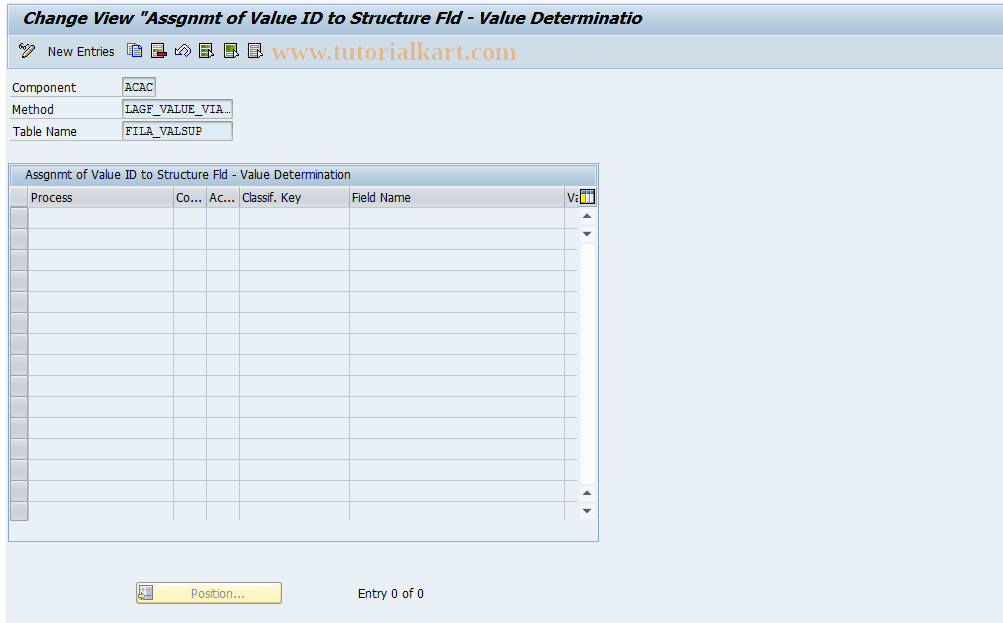Image resolution: width=1003 pixels, height=623 pixels.
Task: Click the Ac... column header
Action: [x=223, y=198]
